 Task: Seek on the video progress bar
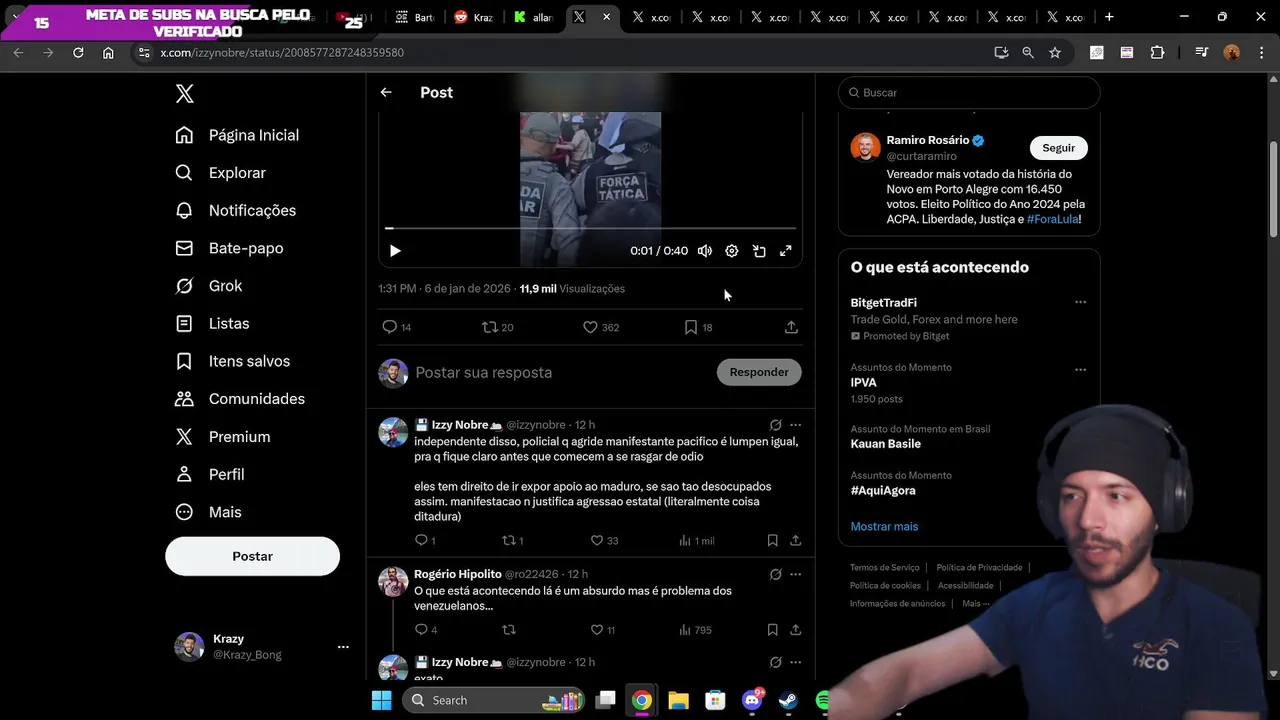[590, 228]
